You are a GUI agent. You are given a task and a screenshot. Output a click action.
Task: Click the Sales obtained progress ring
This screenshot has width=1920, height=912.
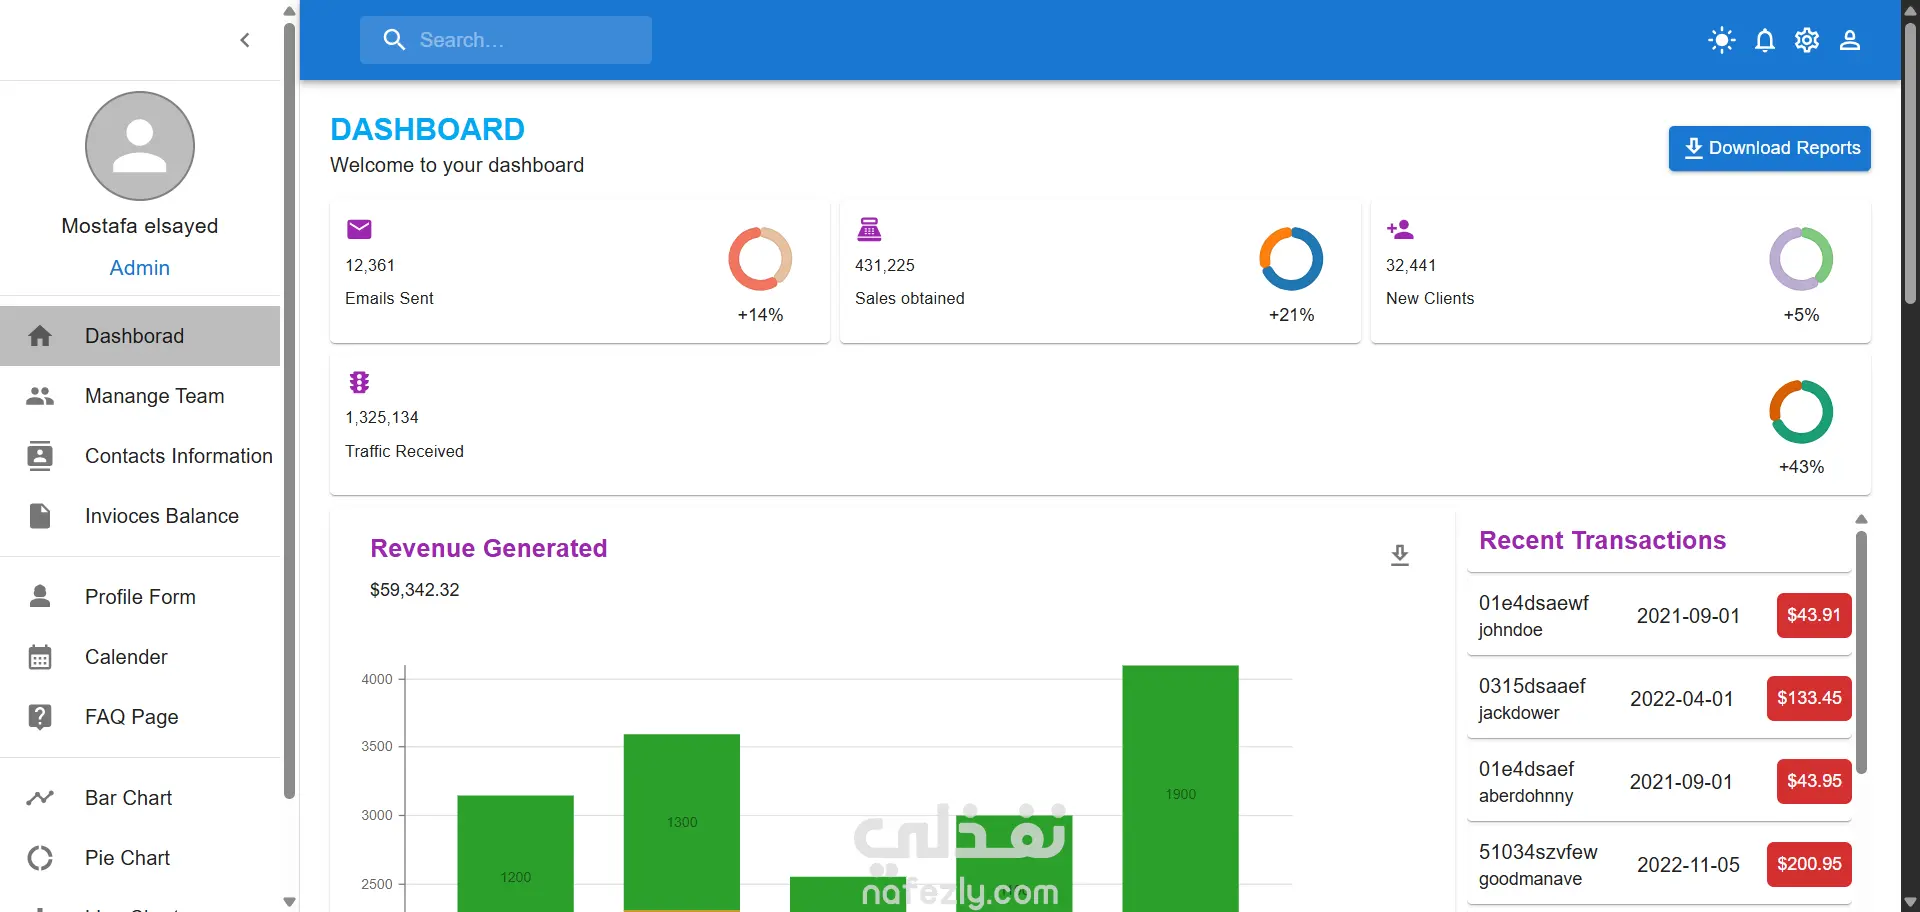(x=1291, y=259)
